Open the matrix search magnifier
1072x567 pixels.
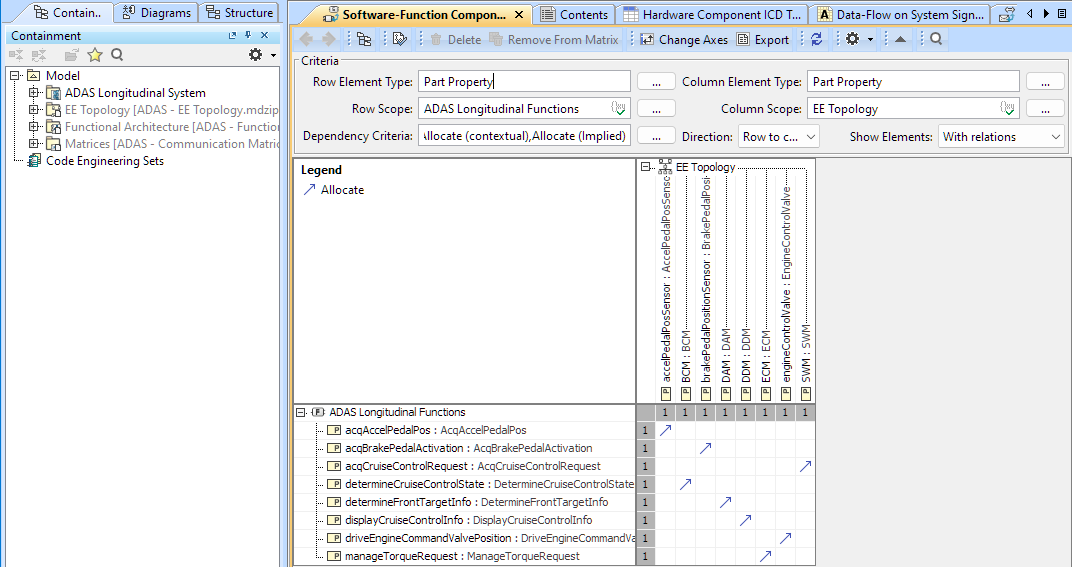point(935,39)
